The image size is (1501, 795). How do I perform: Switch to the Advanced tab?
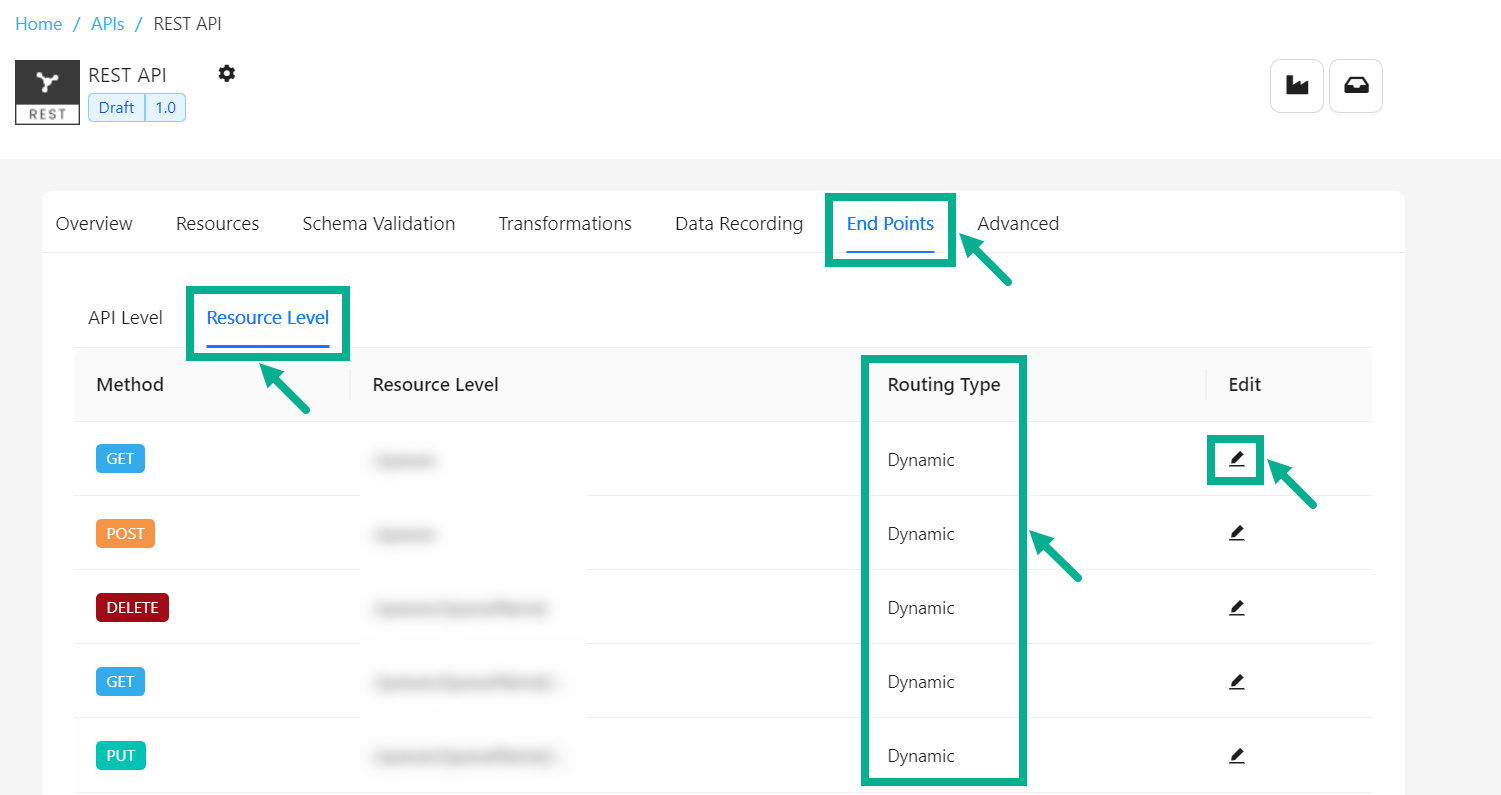tap(1017, 224)
